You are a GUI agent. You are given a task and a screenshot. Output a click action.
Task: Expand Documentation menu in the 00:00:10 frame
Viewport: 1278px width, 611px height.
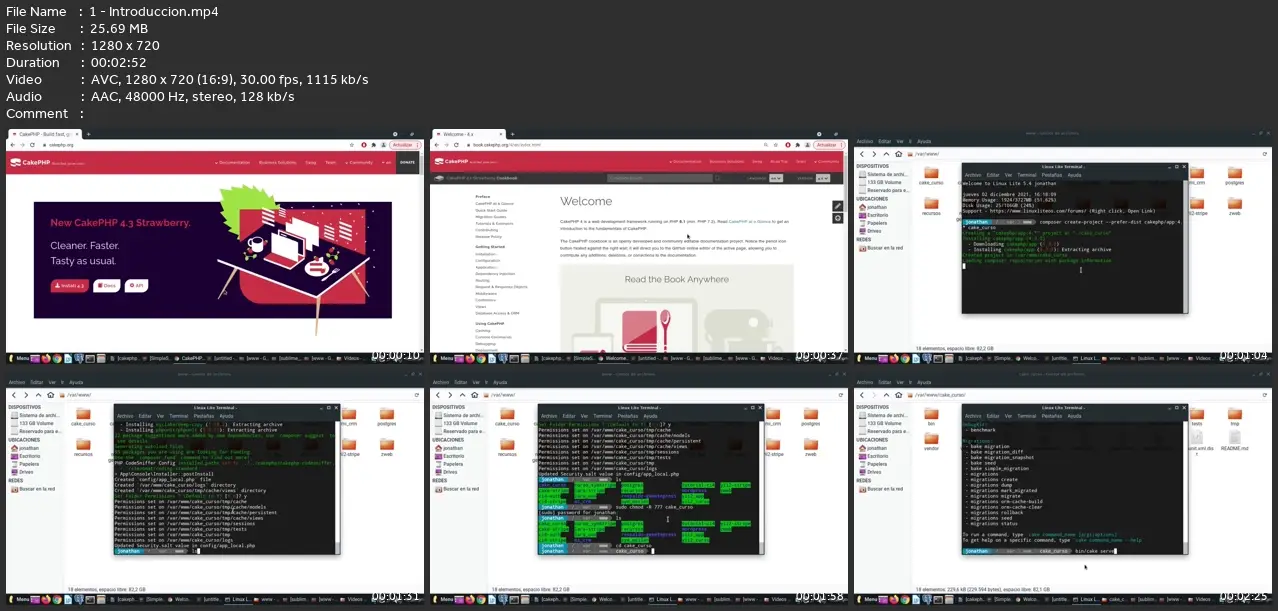point(233,162)
